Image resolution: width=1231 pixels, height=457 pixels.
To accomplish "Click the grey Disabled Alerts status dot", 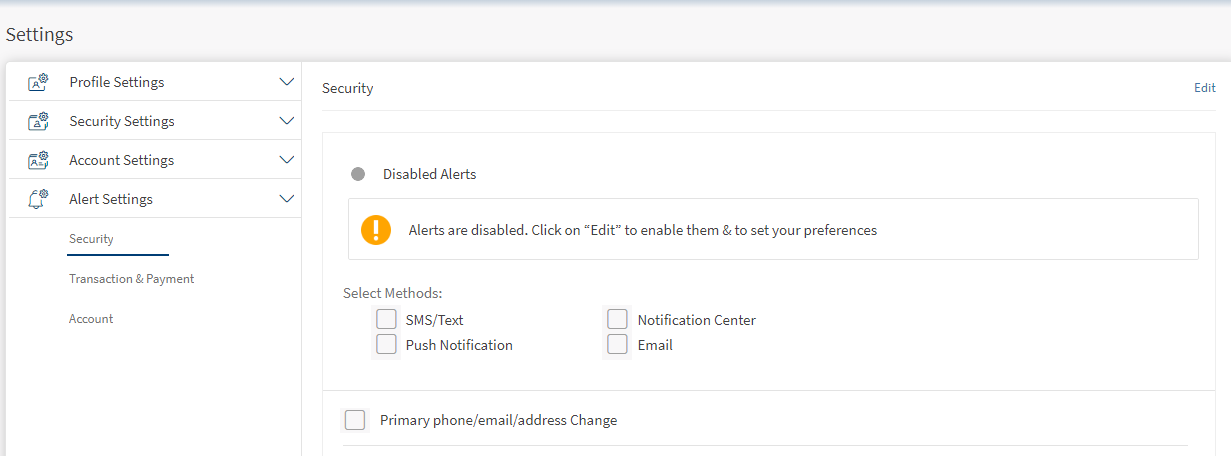I will (358, 174).
